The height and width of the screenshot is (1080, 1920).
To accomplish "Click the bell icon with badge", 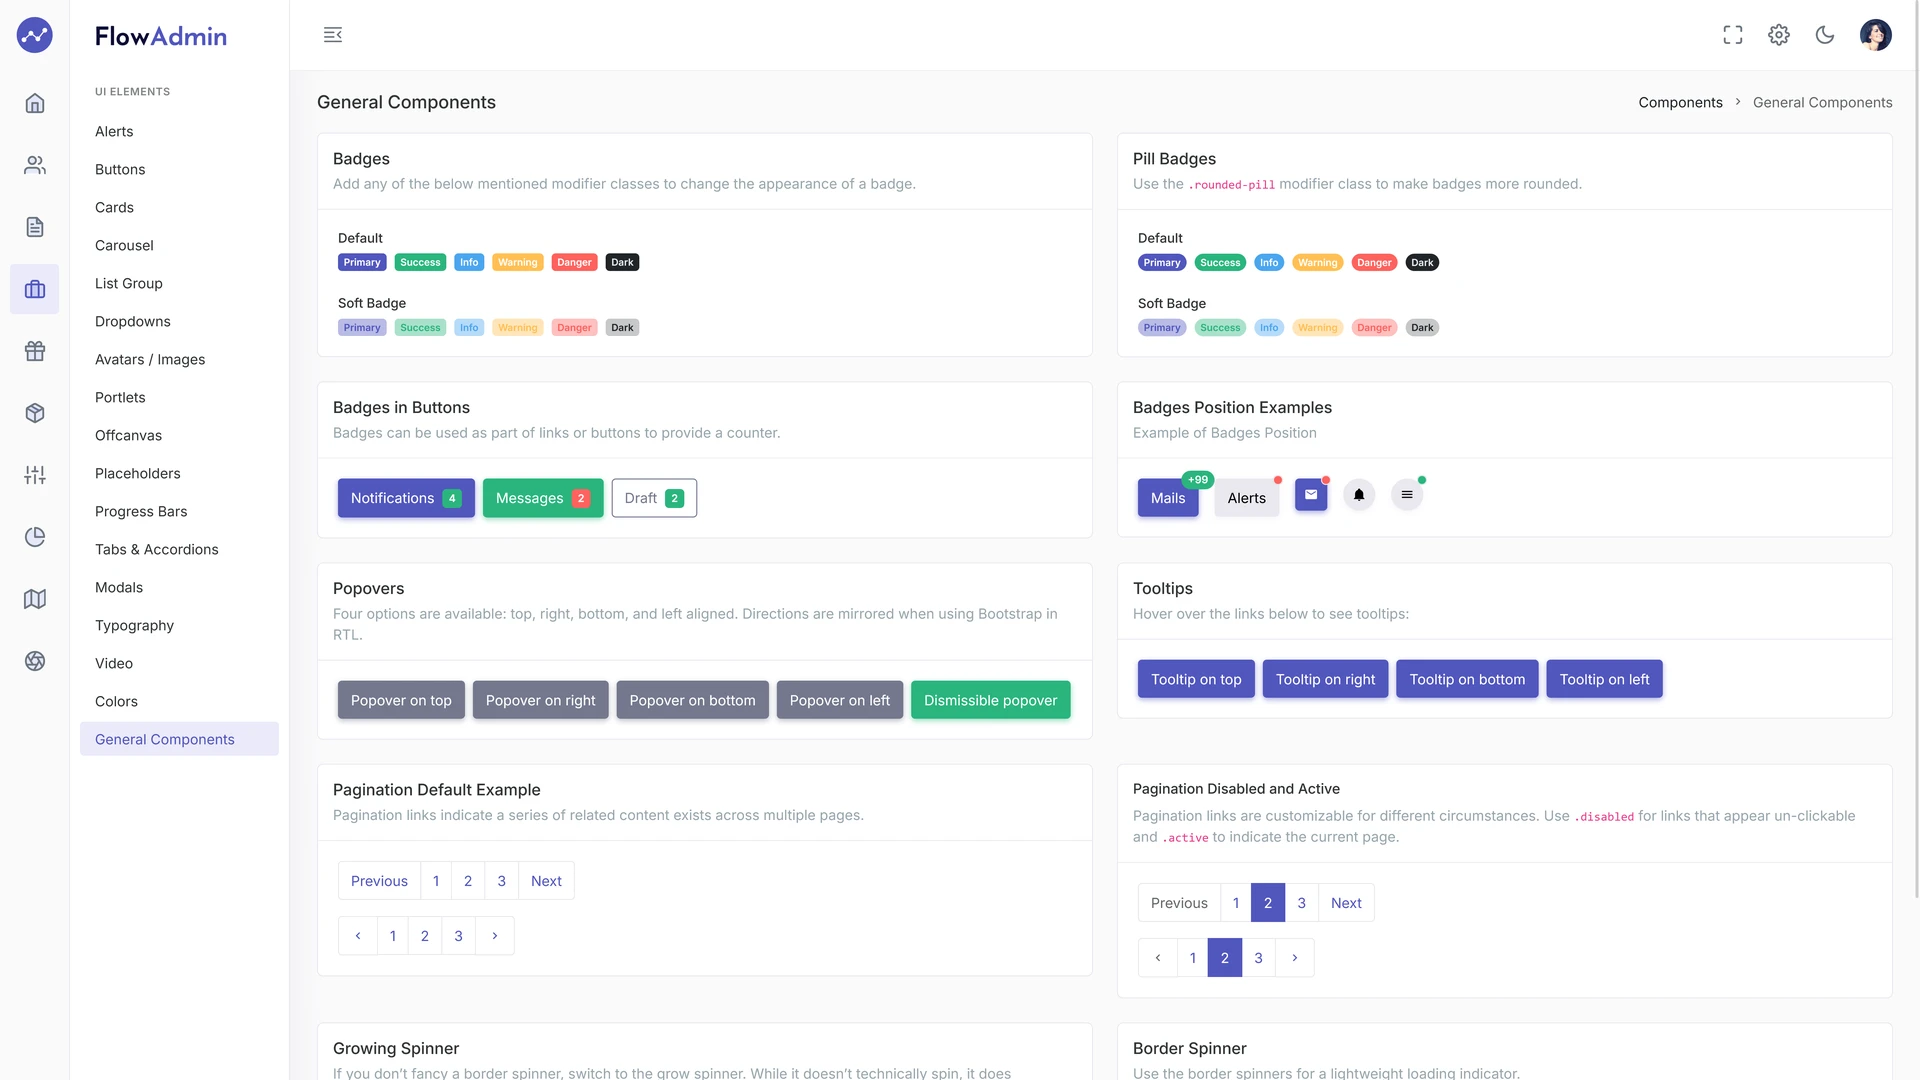I will click(x=1359, y=495).
